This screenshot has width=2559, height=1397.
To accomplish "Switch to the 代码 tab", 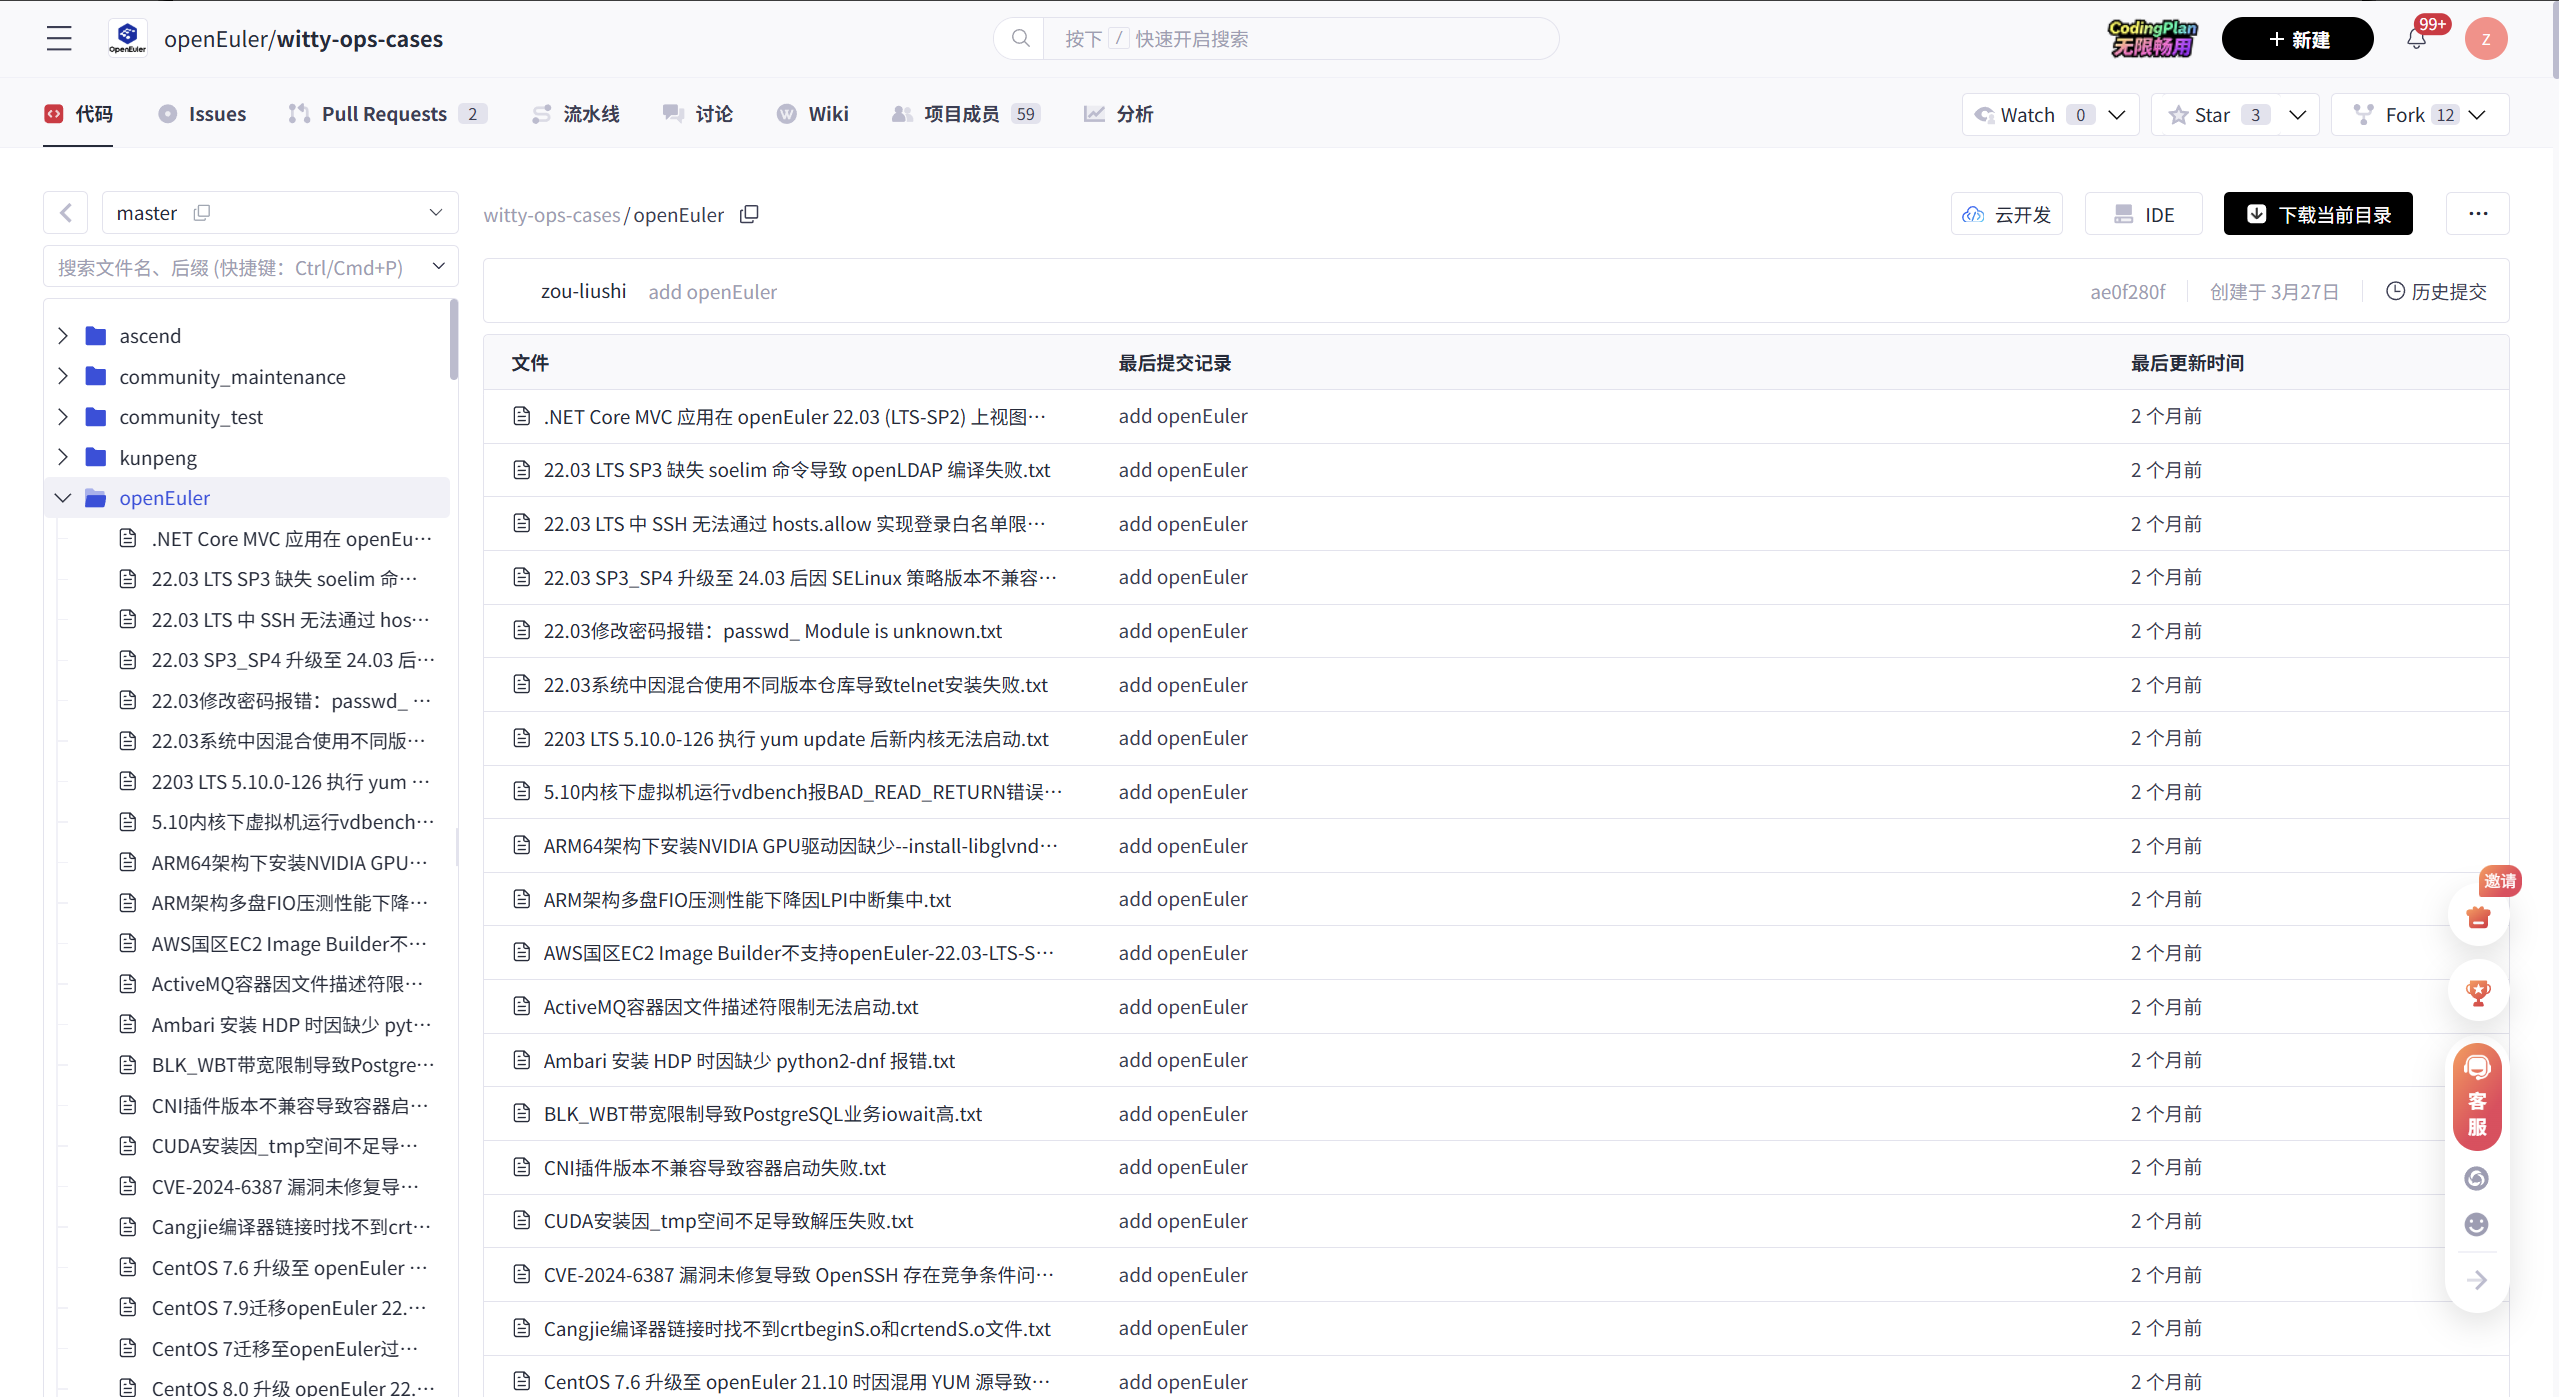I will [x=78, y=114].
